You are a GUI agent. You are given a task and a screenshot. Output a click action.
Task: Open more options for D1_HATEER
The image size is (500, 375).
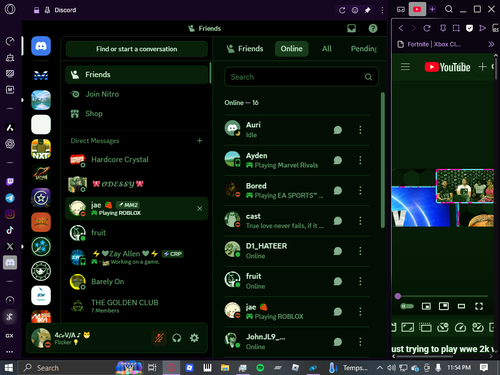coord(360,251)
